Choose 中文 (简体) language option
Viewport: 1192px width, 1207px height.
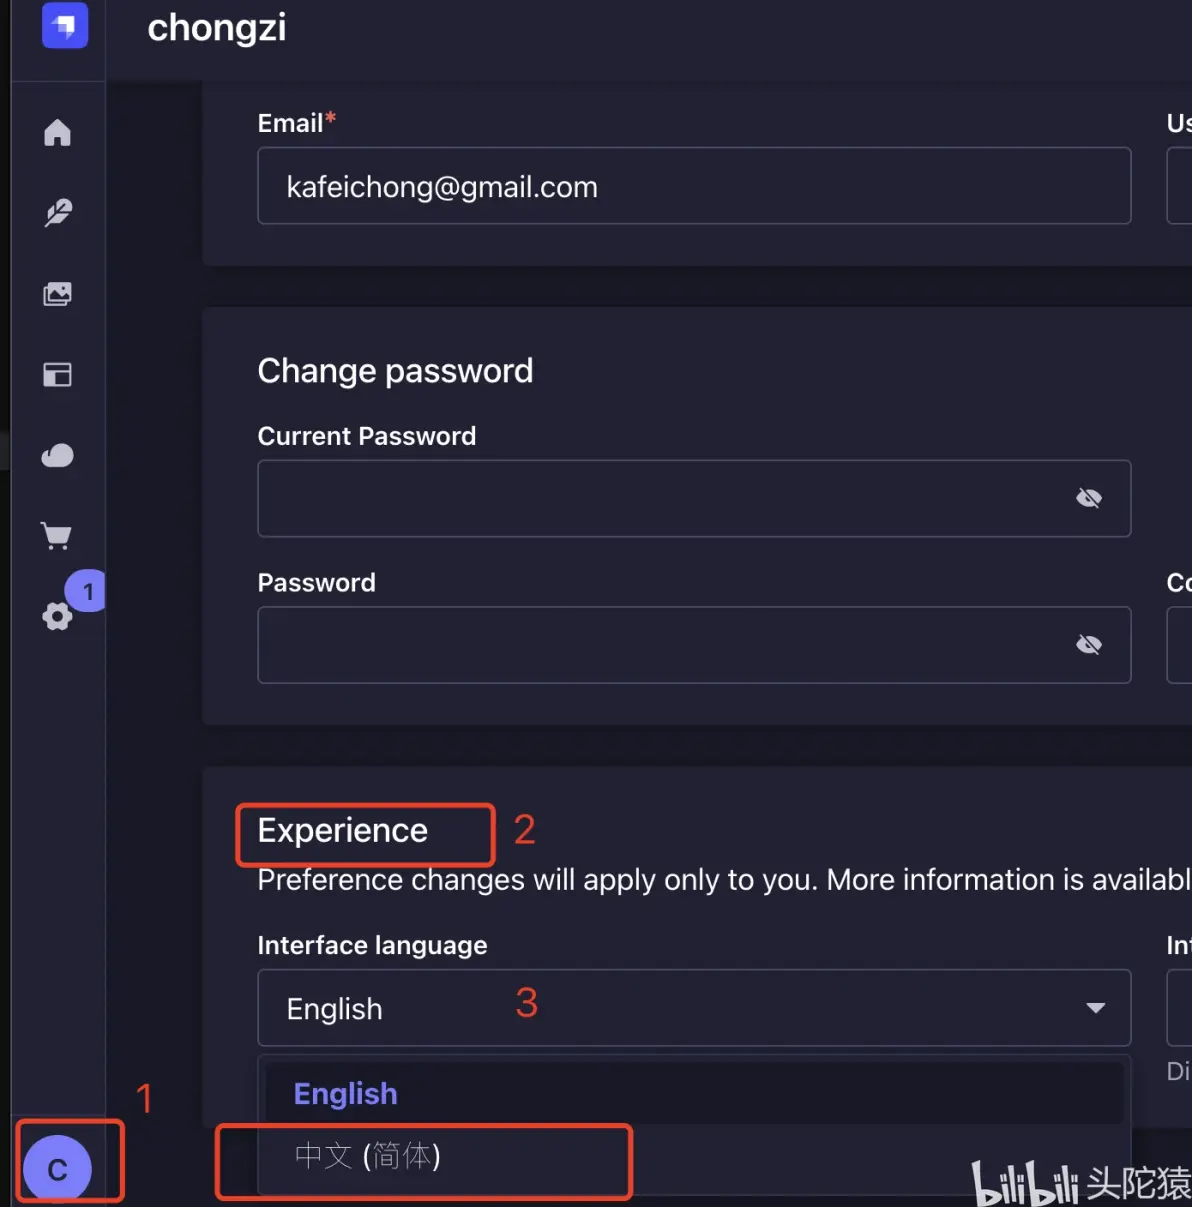click(x=368, y=1156)
